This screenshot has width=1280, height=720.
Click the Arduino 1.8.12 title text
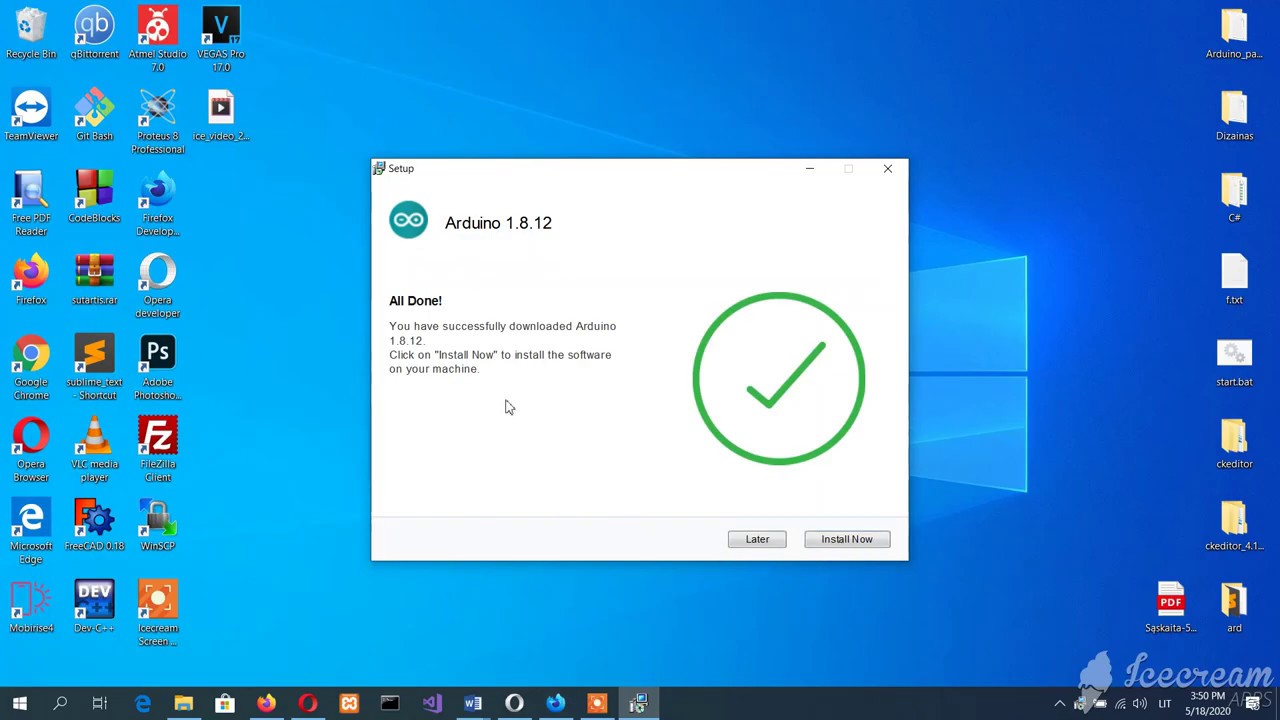tap(498, 223)
